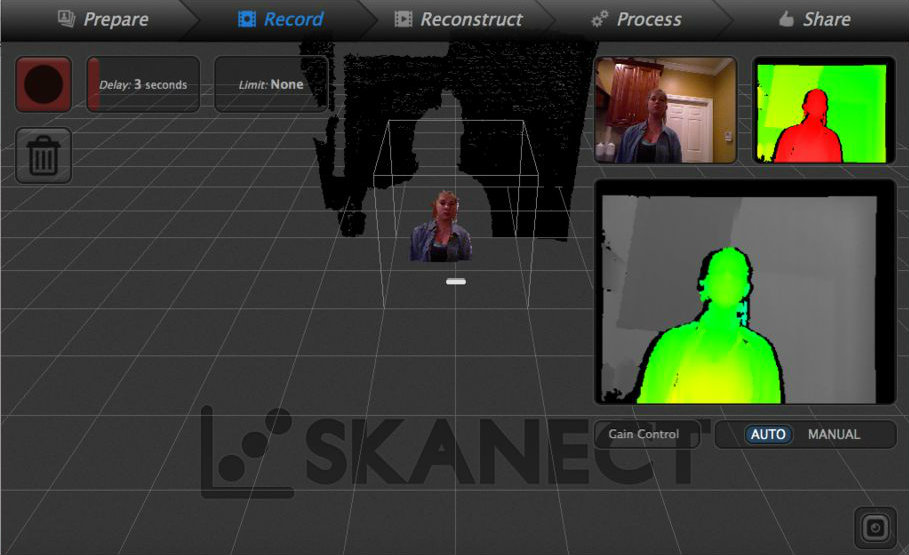This screenshot has height=555, width=909.
Task: Adjust the Limit None slider
Action: pos(271,84)
